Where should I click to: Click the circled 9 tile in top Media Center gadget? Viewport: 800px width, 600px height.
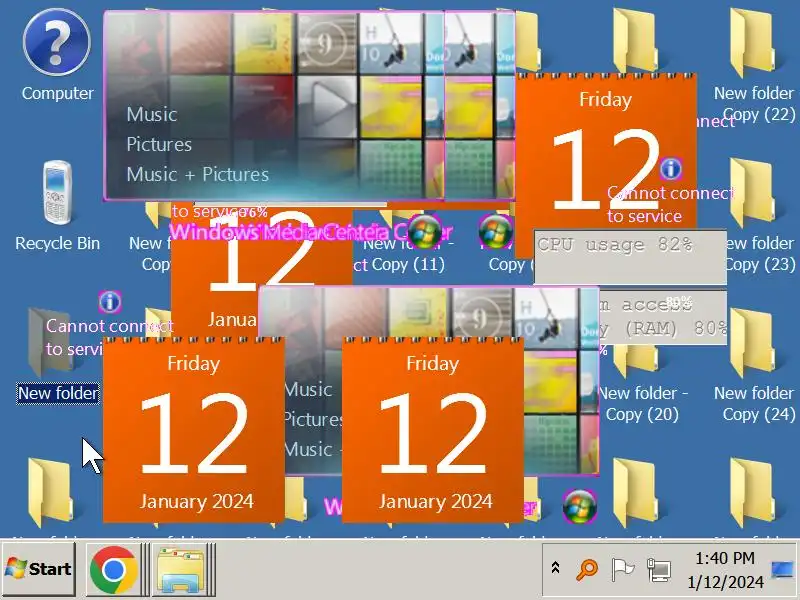tap(327, 43)
